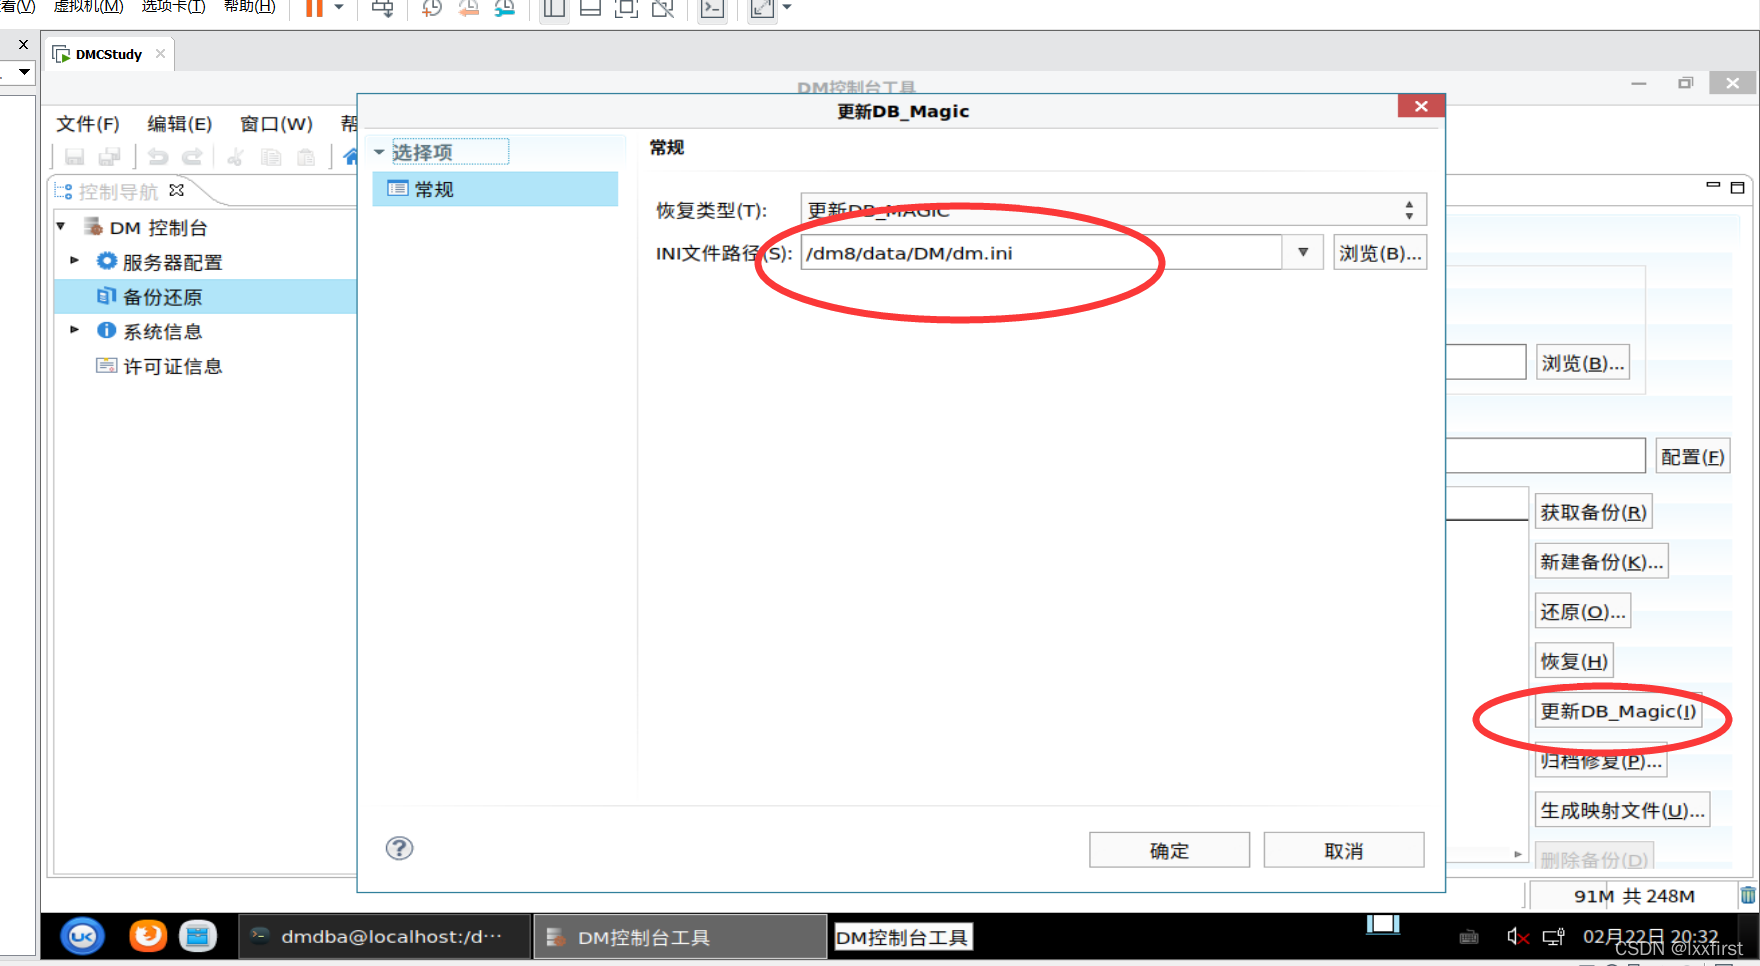This screenshot has height=966, width=1760.
Task: Click 取消 to cancel the dialog
Action: click(x=1343, y=850)
